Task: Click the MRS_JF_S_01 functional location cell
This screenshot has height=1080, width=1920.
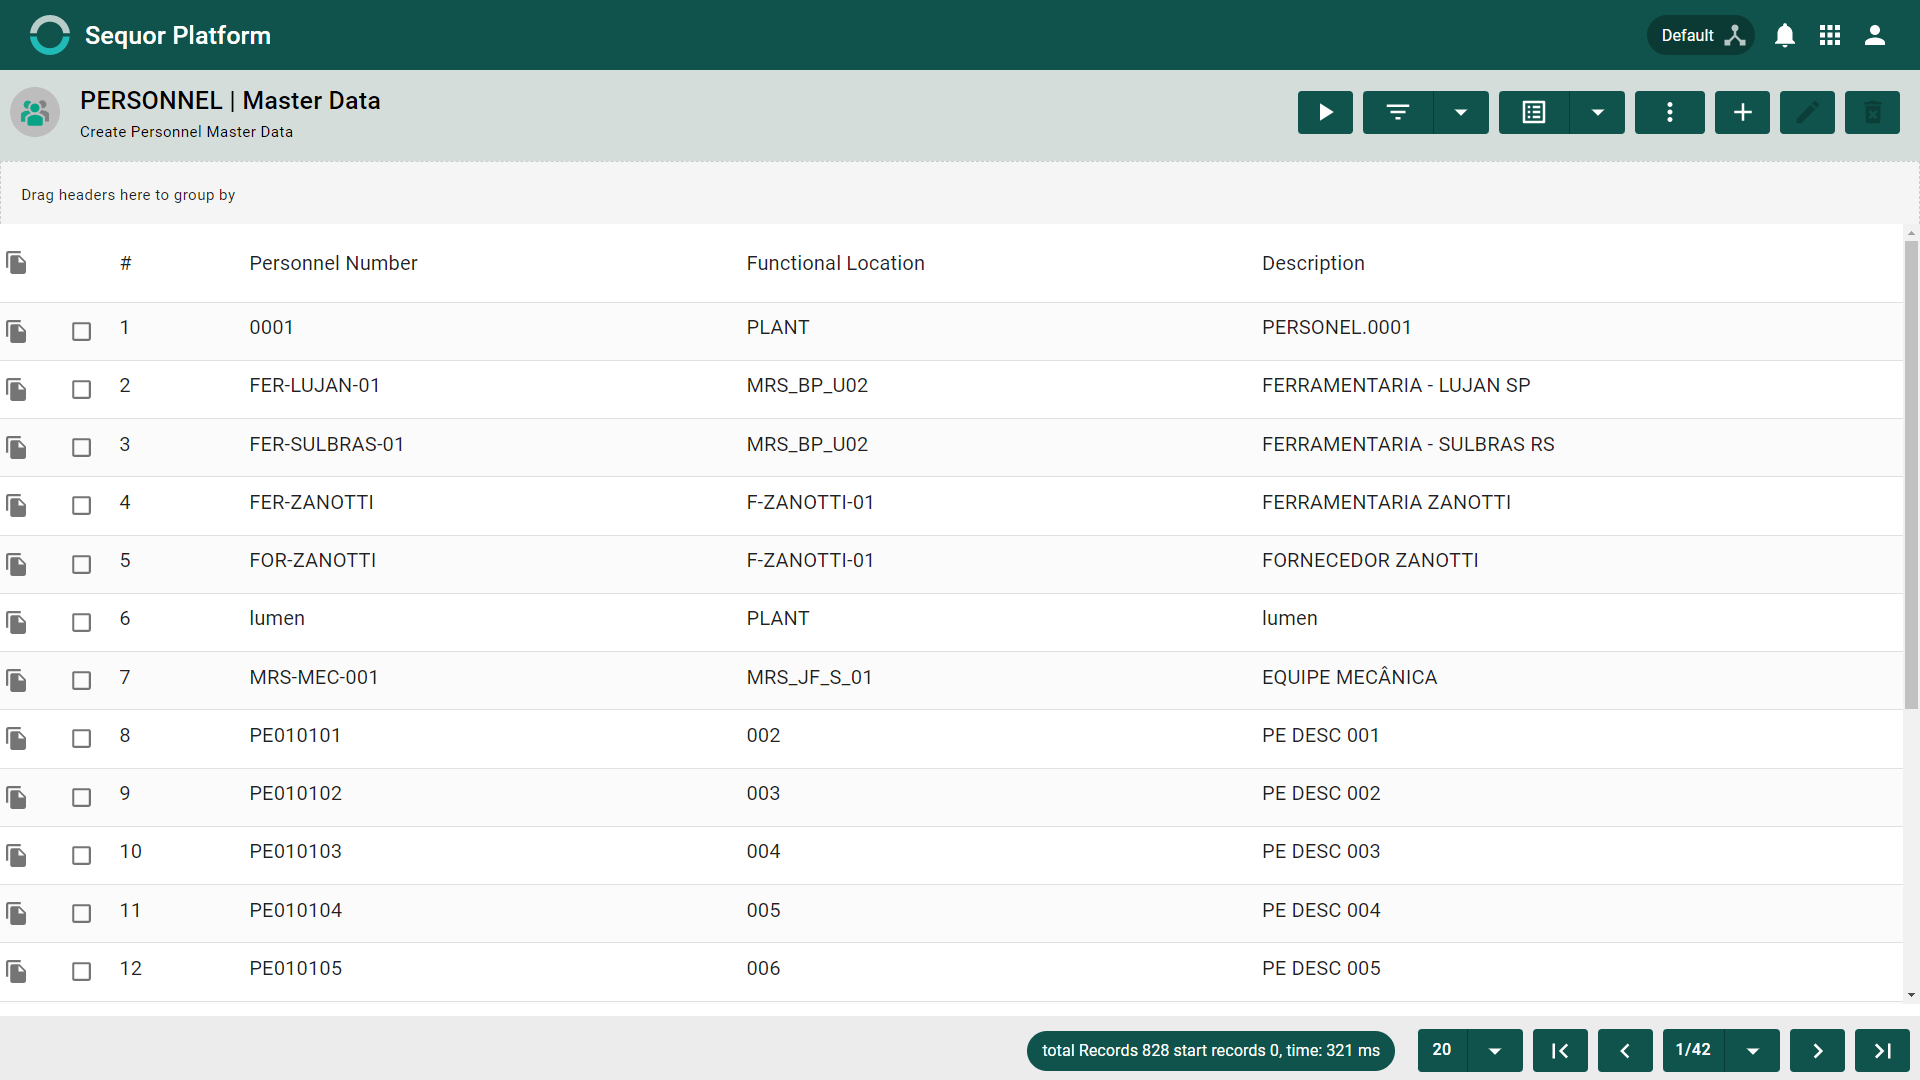Action: pyautogui.click(x=809, y=677)
